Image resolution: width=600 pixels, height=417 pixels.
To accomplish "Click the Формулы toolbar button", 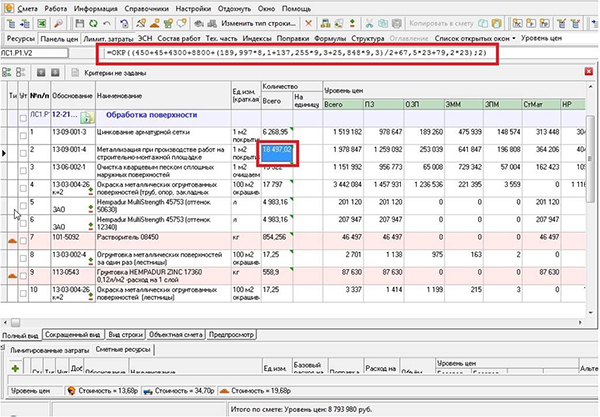I will pos(330,38).
